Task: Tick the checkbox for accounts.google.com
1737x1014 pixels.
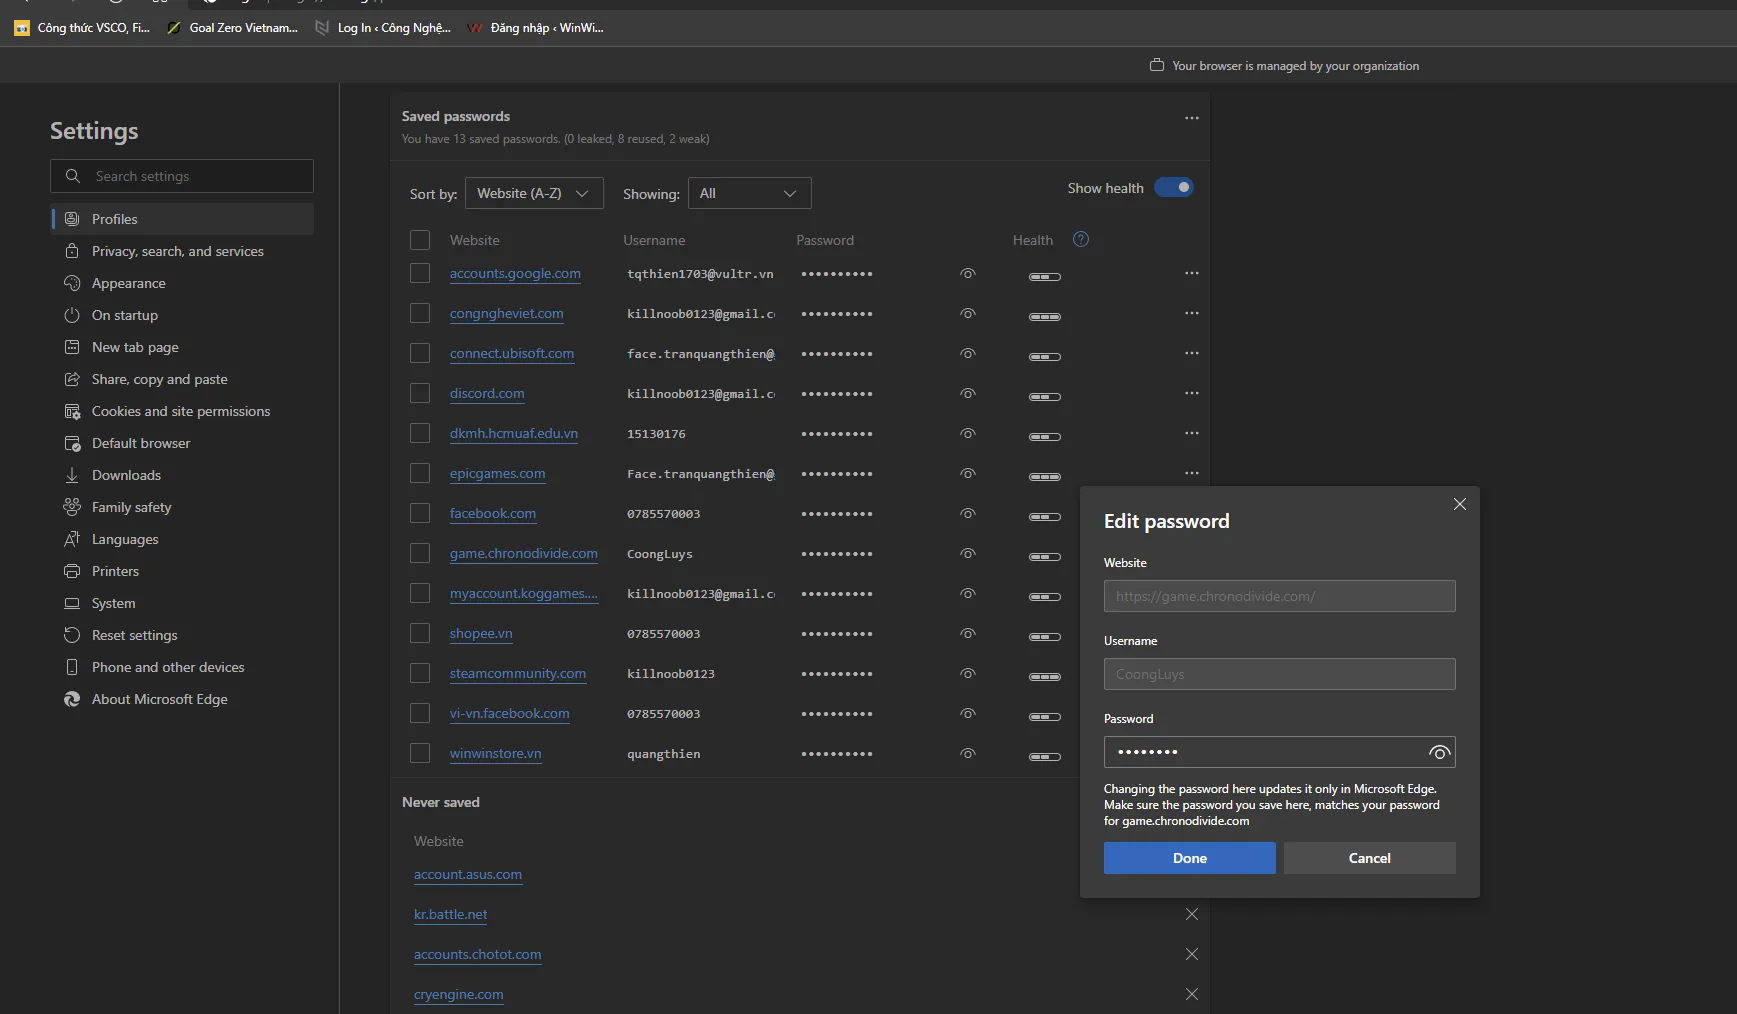Action: (x=420, y=273)
